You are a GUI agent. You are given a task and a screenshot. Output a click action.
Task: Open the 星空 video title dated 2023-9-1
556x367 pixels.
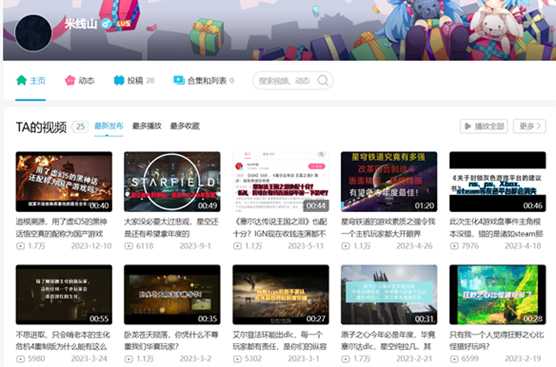pos(172,228)
